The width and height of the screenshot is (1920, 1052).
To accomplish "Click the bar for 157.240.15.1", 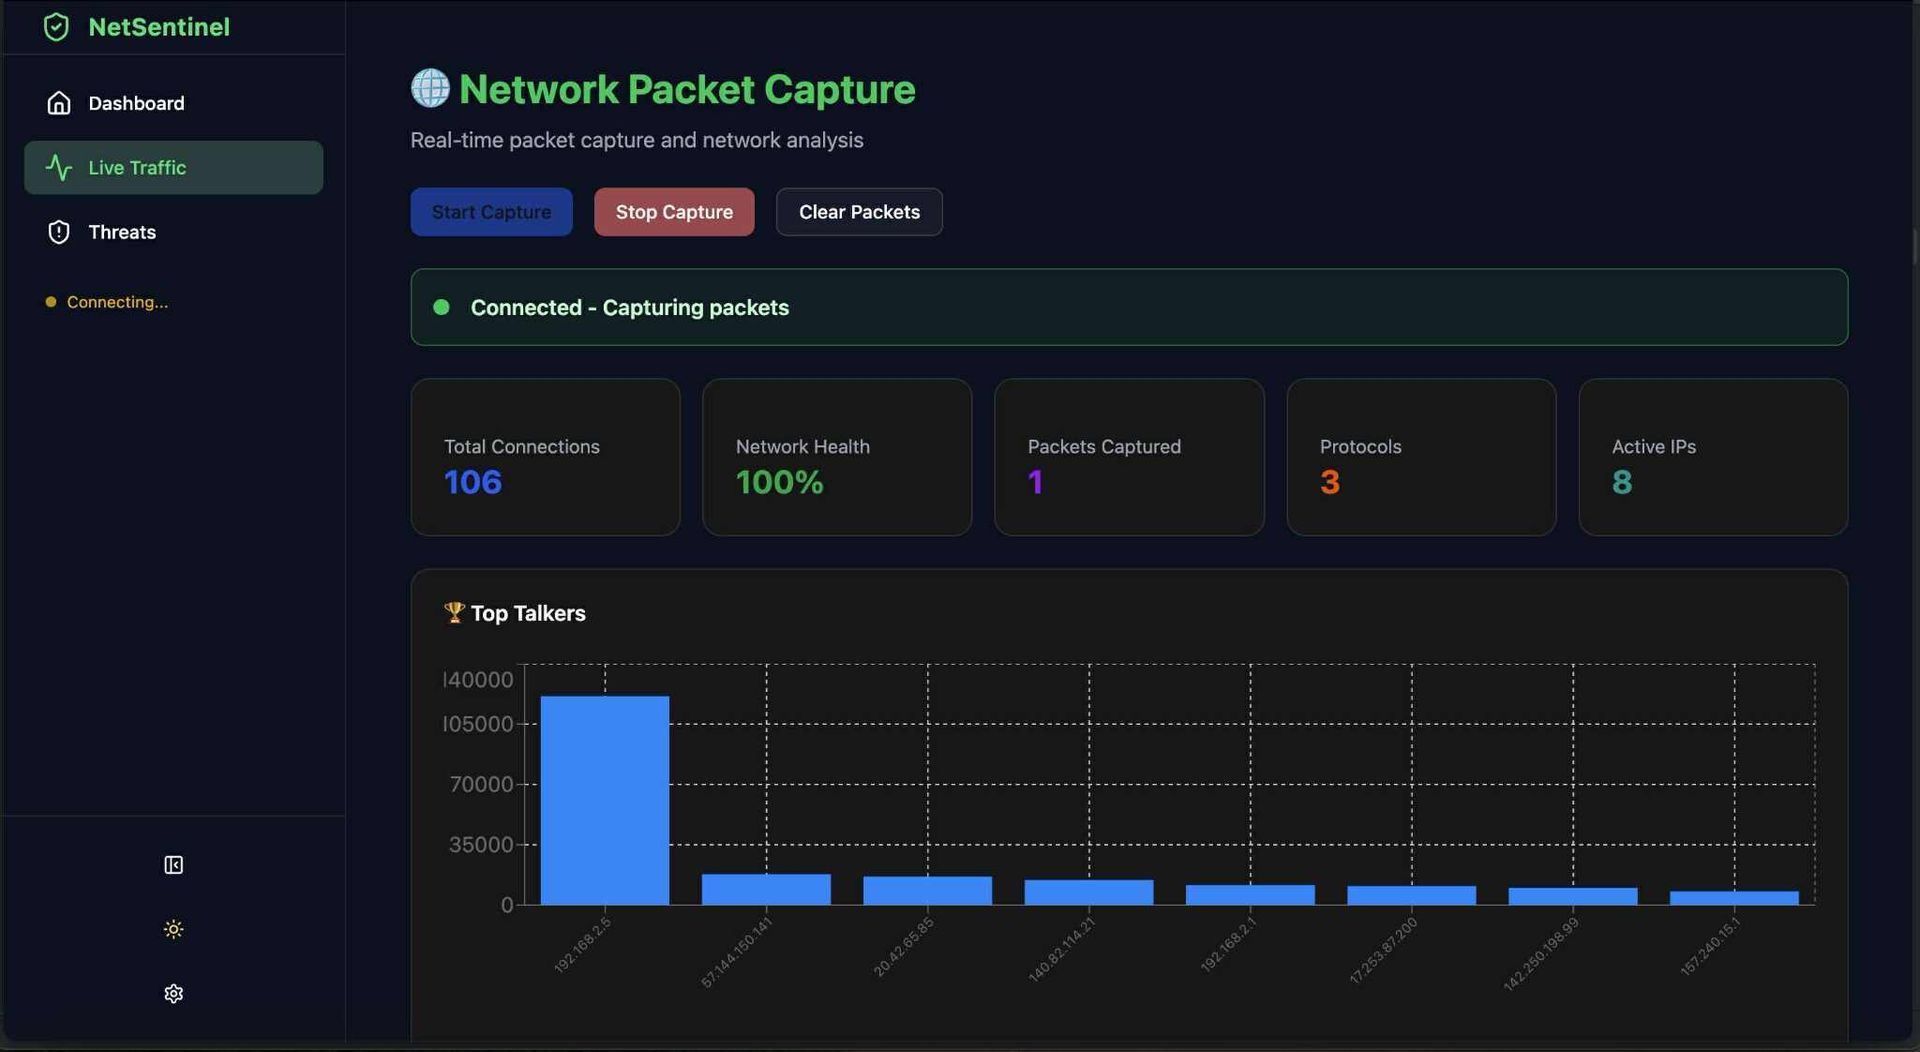I will pos(1735,898).
